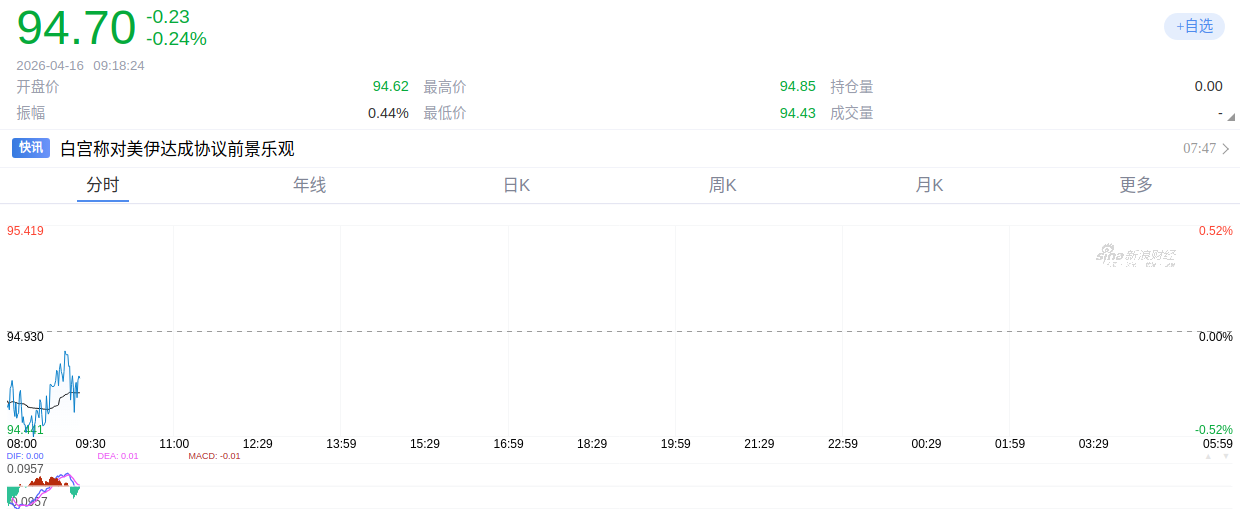Screen dimensions: 1241x520
Task: Click the 09:30 time axis marker
Action: (x=91, y=443)
